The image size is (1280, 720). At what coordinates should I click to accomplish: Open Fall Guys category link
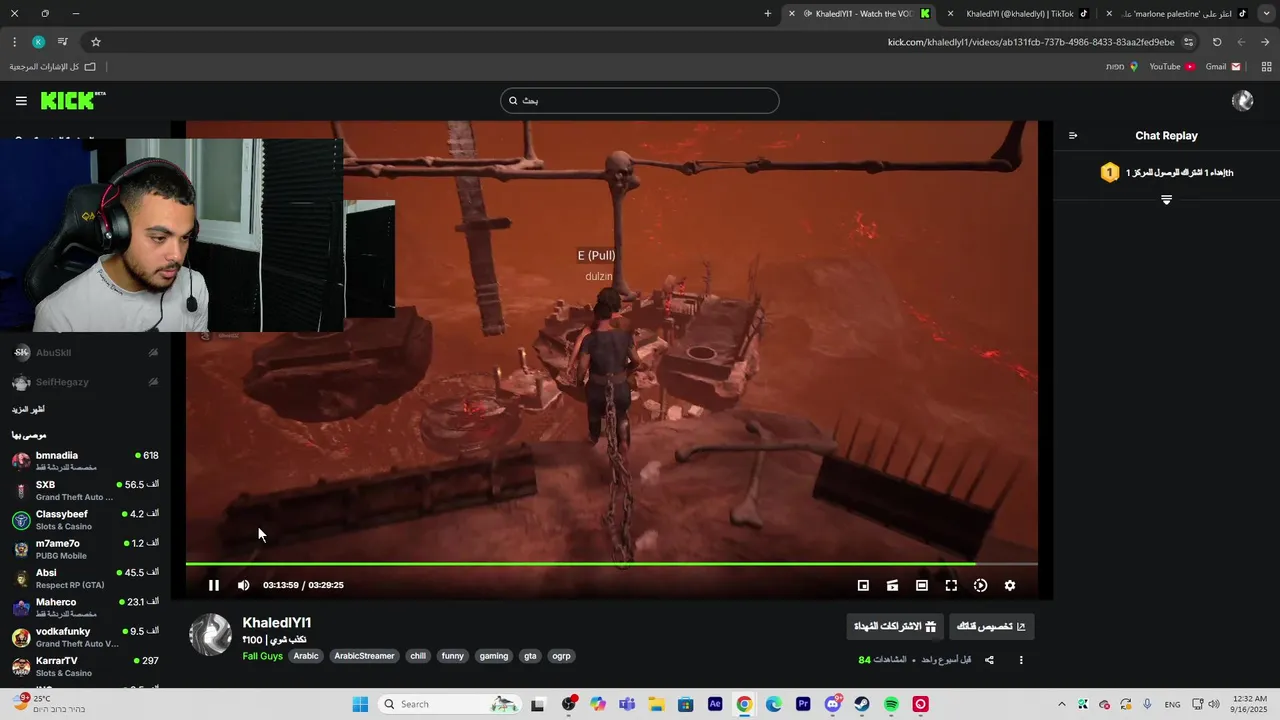[262, 656]
